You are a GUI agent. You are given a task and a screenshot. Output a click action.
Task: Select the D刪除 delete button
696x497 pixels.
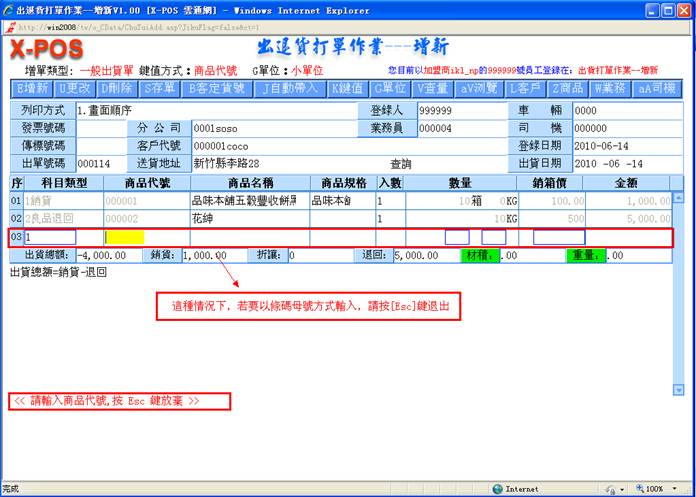(117, 88)
